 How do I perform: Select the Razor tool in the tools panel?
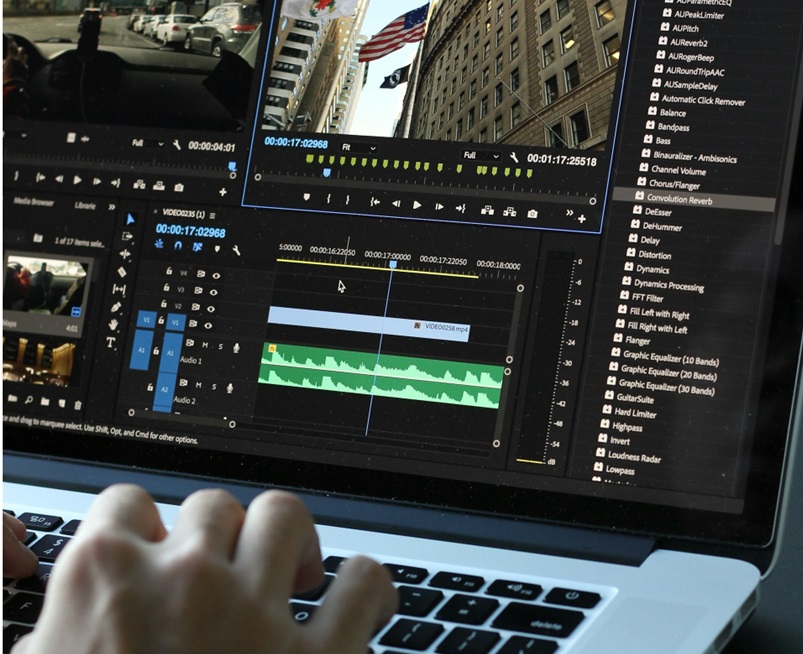[120, 272]
